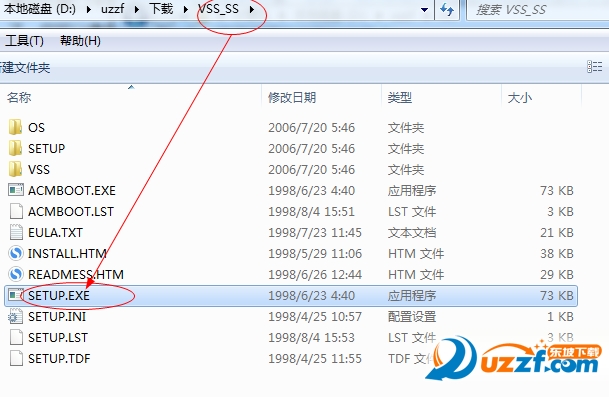Select the file name ACMBOOT.LST
The width and height of the screenshot is (609, 397).
pos(71,211)
